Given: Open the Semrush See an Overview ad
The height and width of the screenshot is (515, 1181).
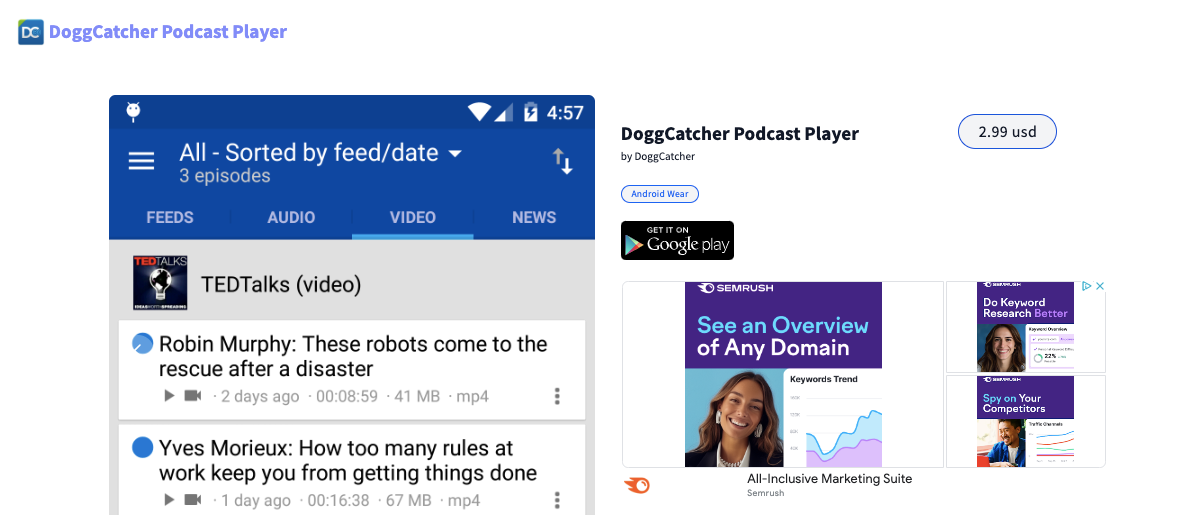Looking at the screenshot, I should pyautogui.click(x=783, y=374).
